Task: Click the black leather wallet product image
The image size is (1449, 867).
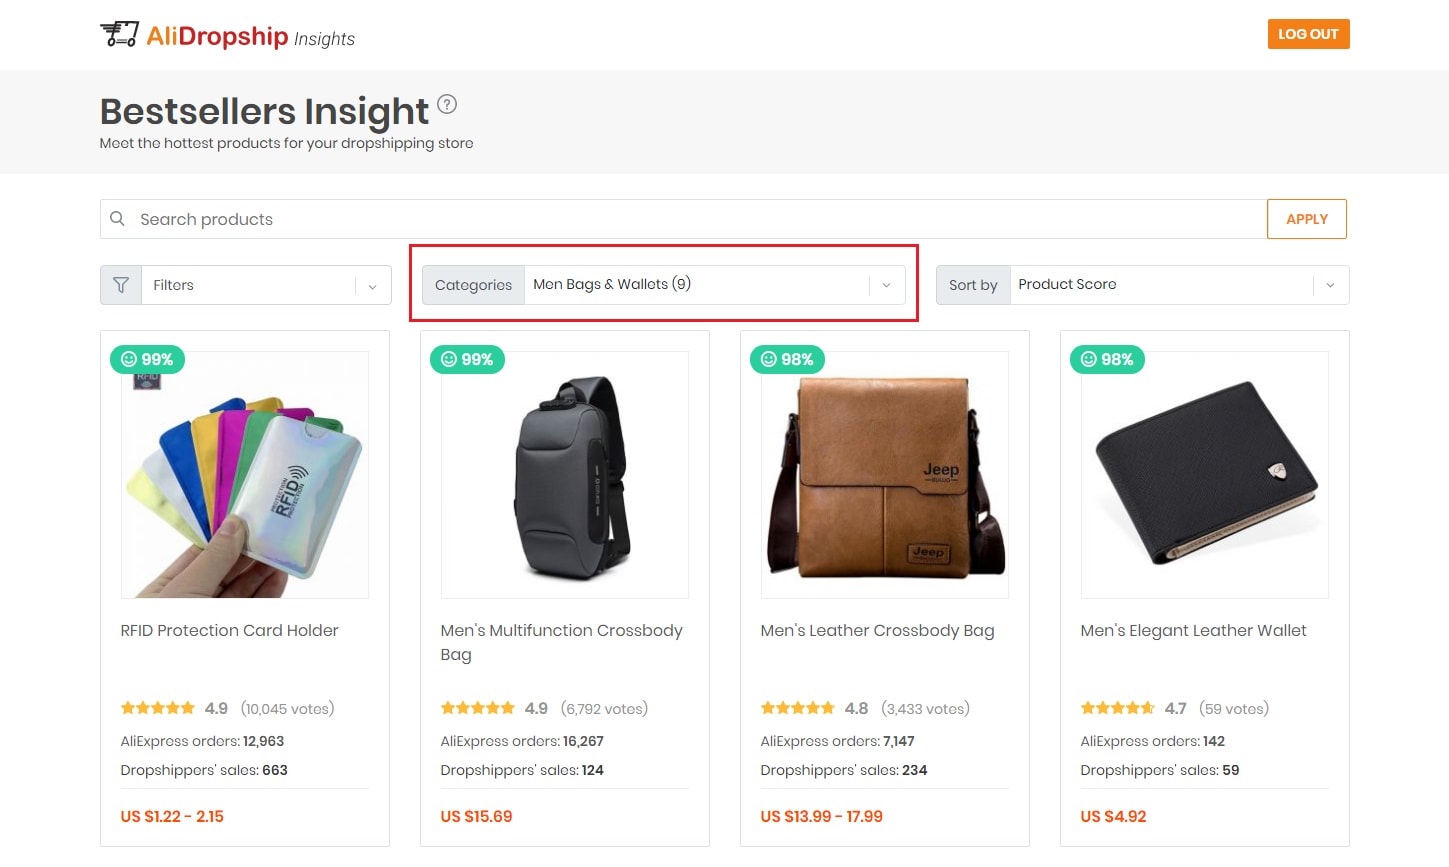Action: point(1204,475)
